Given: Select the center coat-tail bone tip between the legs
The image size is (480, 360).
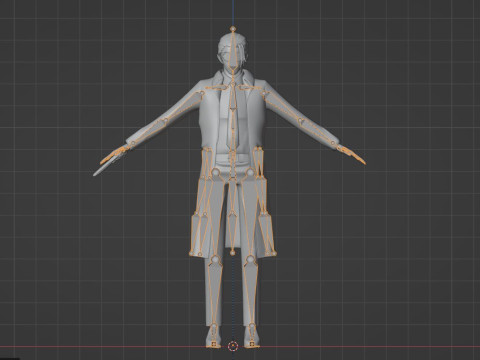Looking at the screenshot, I should coord(232,253).
